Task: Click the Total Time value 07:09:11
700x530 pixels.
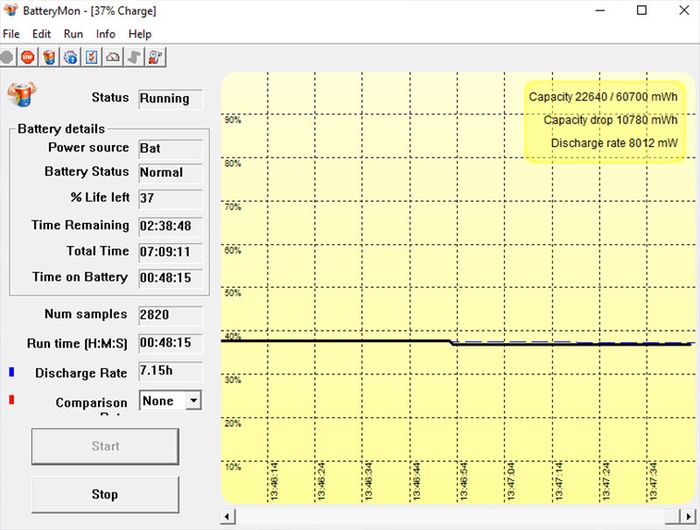Action: [x=171, y=252]
